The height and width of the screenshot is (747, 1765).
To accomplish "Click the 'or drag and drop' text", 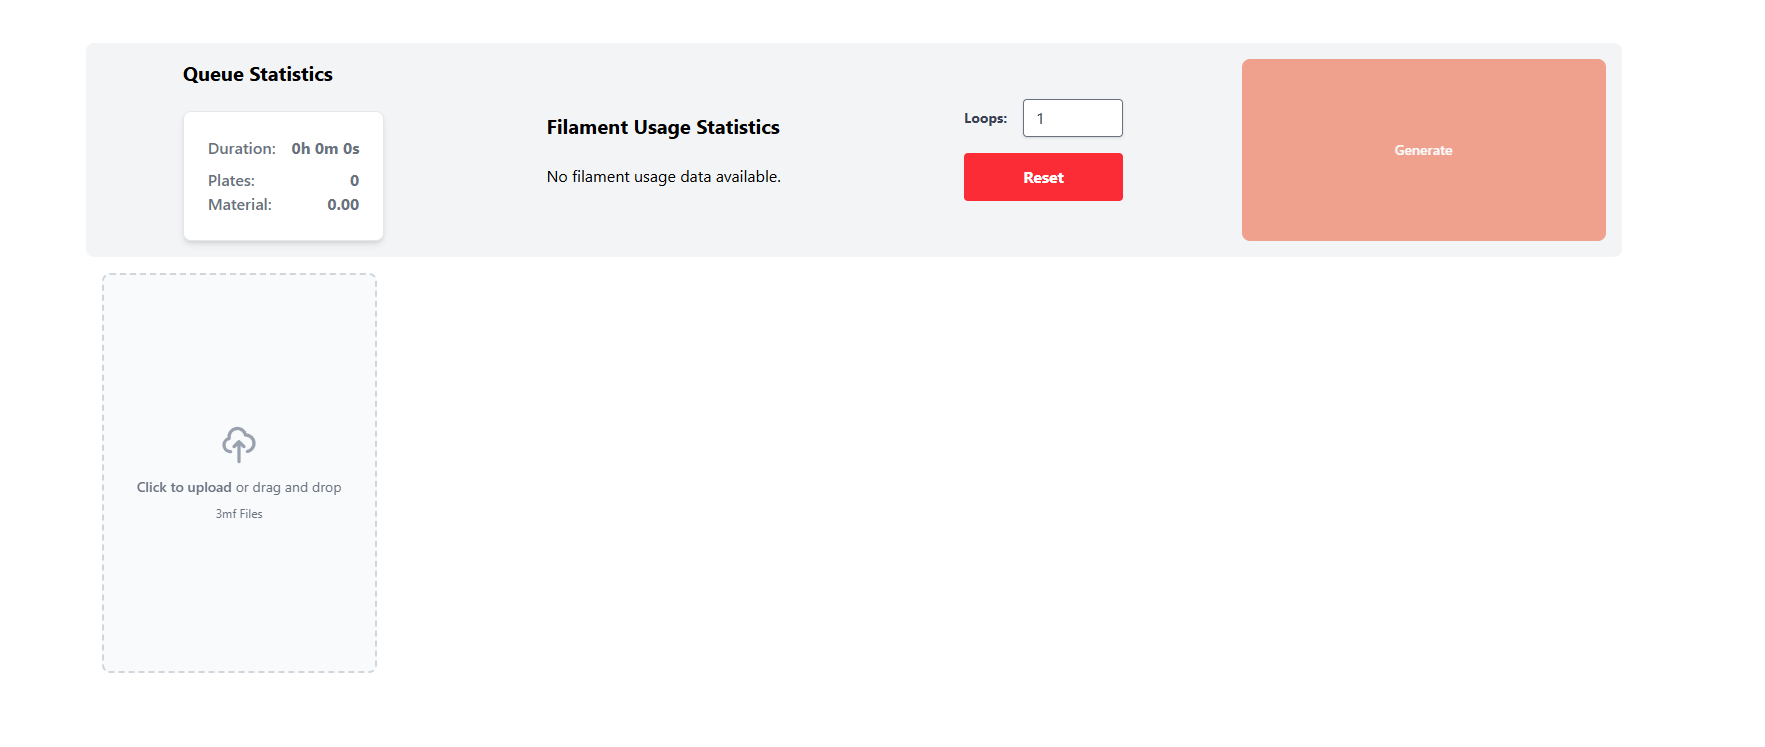I will click(x=289, y=487).
